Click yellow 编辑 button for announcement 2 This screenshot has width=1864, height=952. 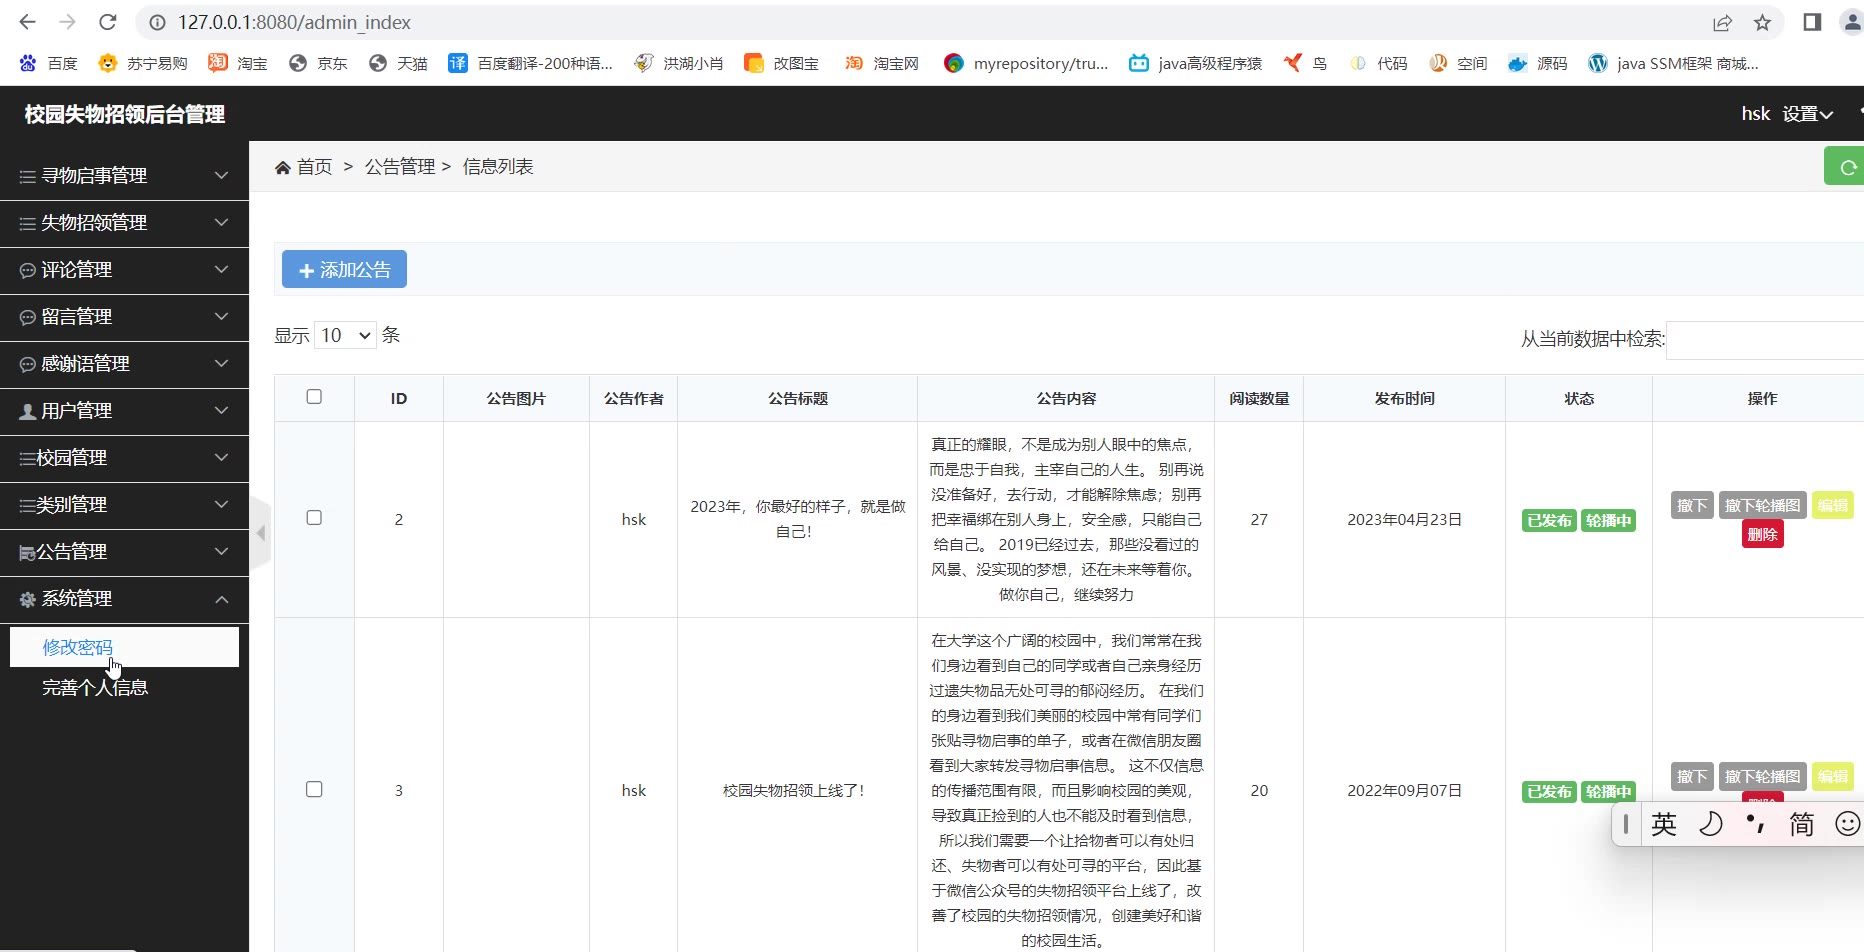(x=1832, y=506)
